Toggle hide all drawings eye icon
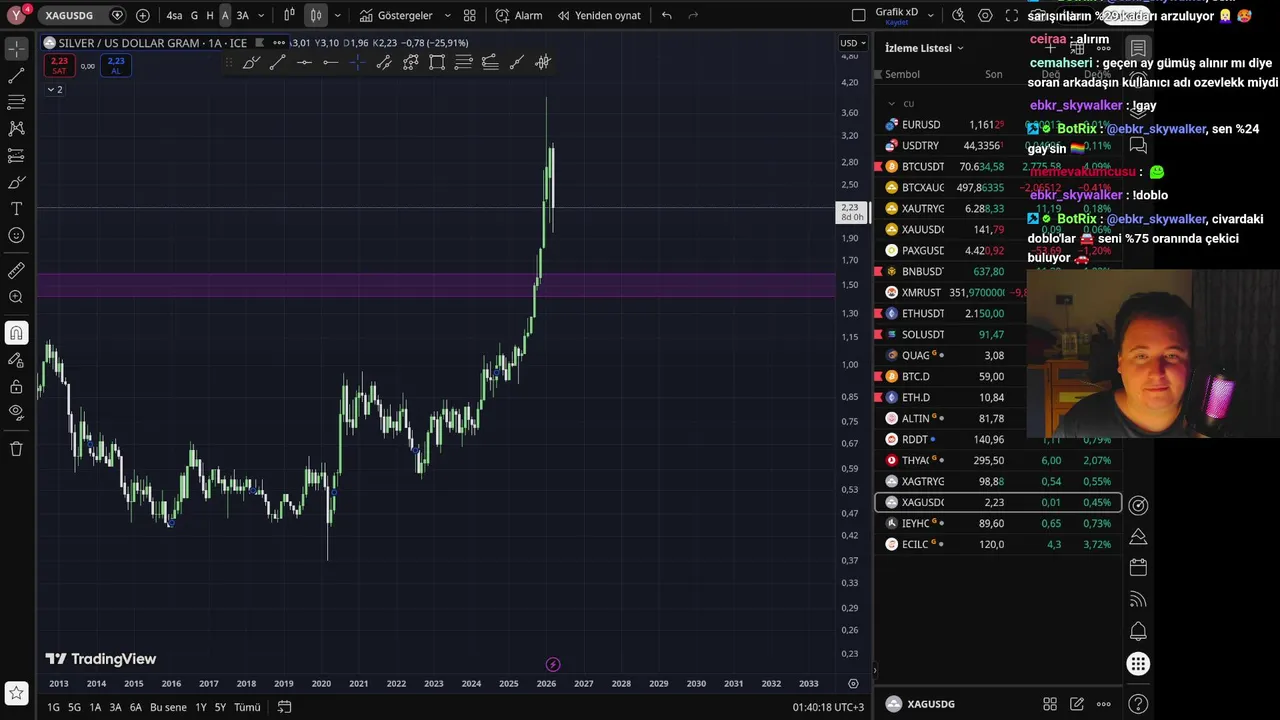This screenshot has width=1280, height=720. click(16, 412)
